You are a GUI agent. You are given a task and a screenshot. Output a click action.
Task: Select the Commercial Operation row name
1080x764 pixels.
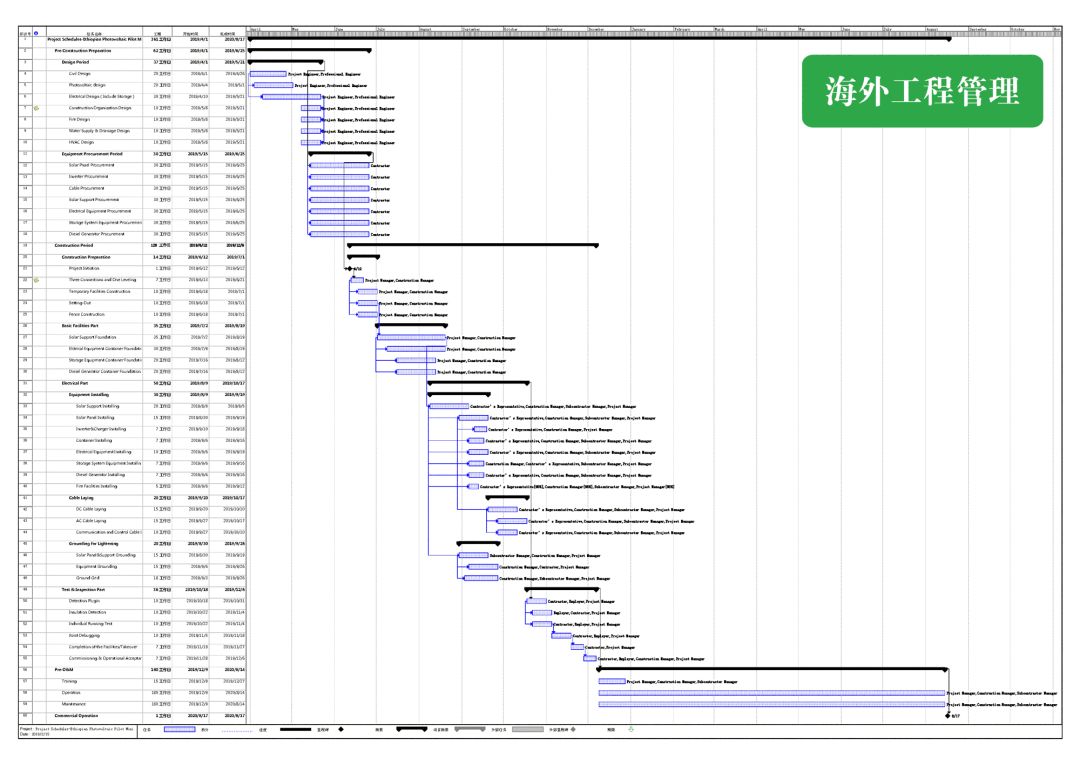pyautogui.click(x=76, y=716)
